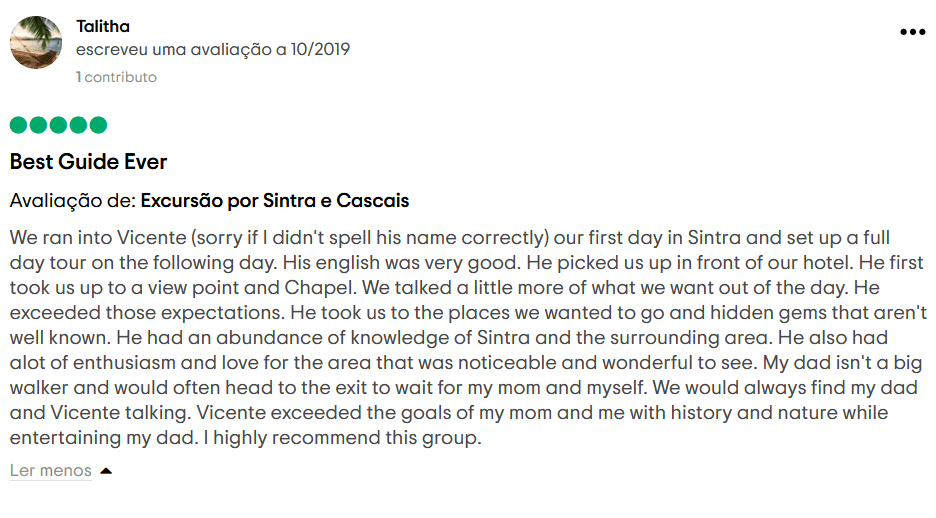936x518 pixels.
Task: Click the up arrow beside Ler menos
Action: 106,471
